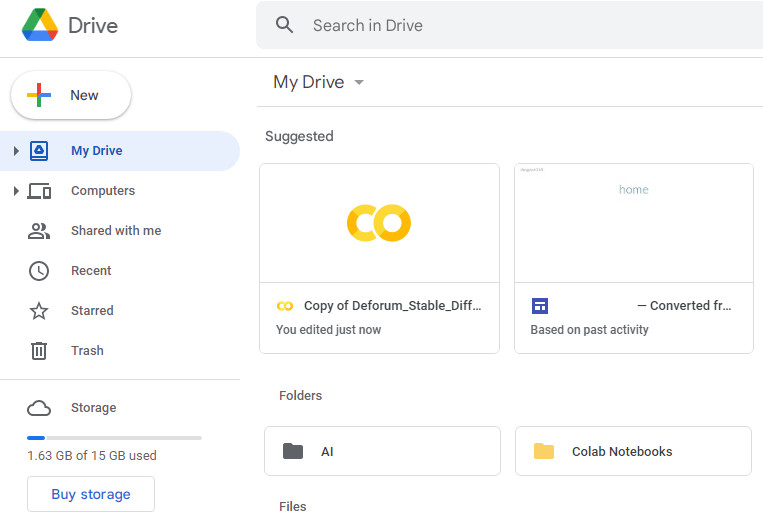Click the Folders section heading
Image resolution: width=763 pixels, height=517 pixels.
pyautogui.click(x=300, y=395)
